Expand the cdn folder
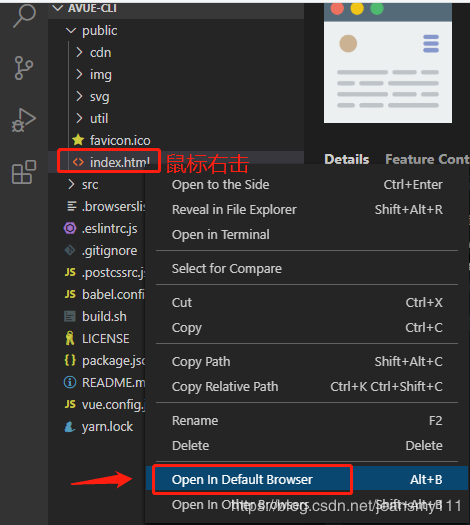The image size is (470, 525). (79, 52)
